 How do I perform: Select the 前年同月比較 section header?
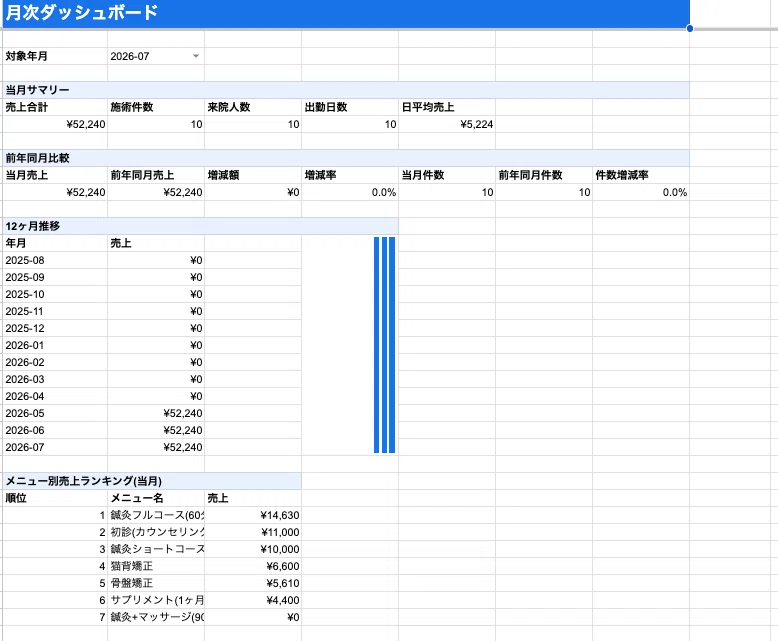coord(346,158)
